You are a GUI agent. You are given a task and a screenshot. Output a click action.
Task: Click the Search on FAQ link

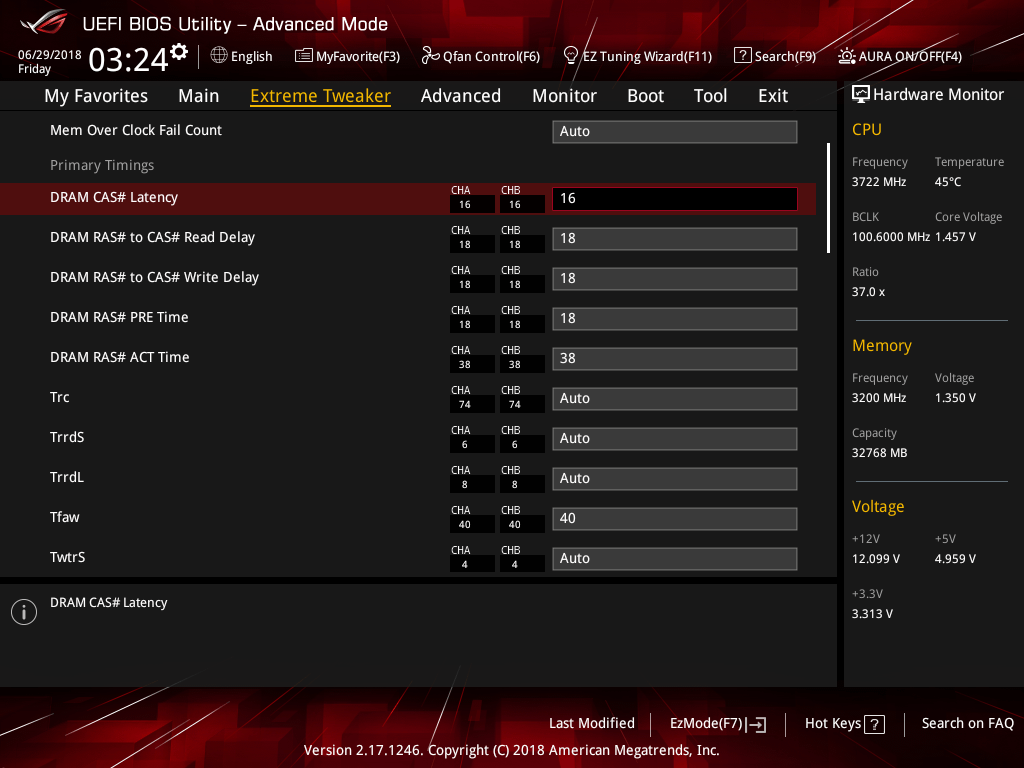967,723
